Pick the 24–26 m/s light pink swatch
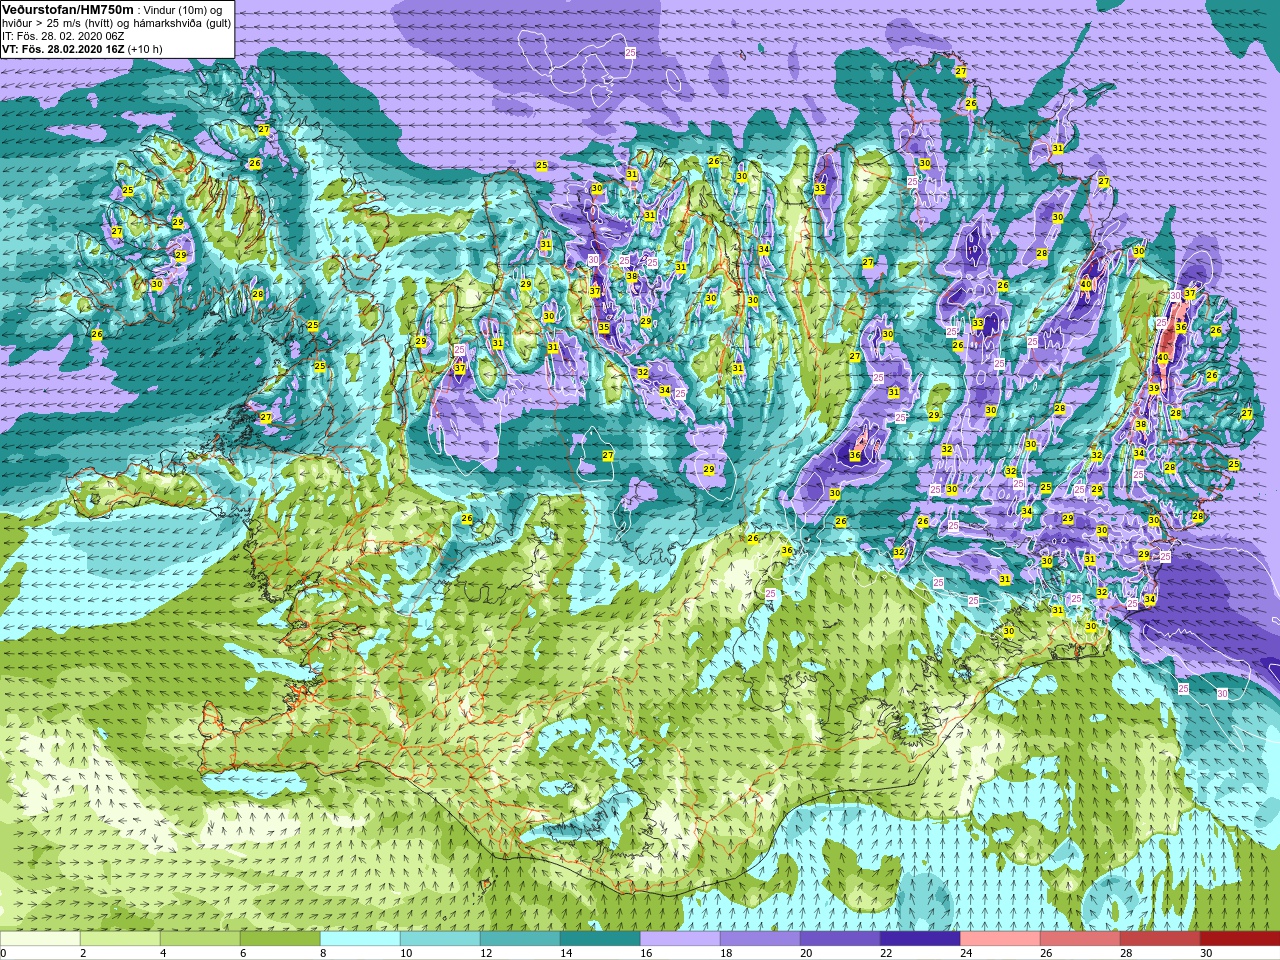This screenshot has width=1280, height=960. tap(1000, 939)
